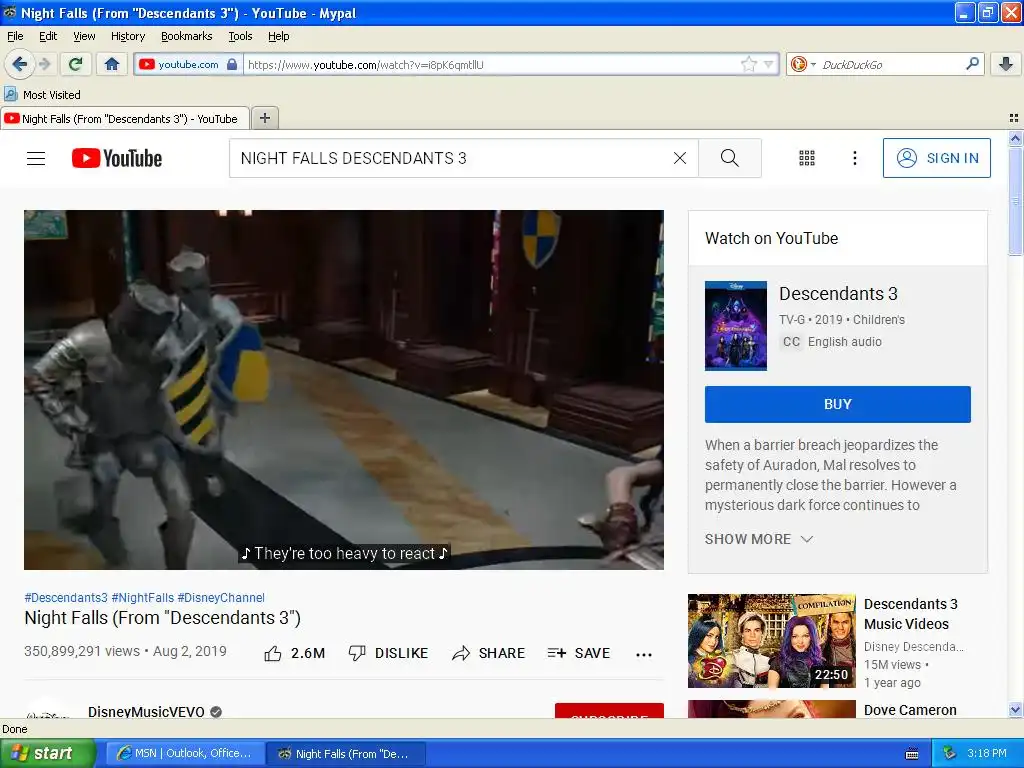
Task: Open the Edit menu
Action: point(48,37)
